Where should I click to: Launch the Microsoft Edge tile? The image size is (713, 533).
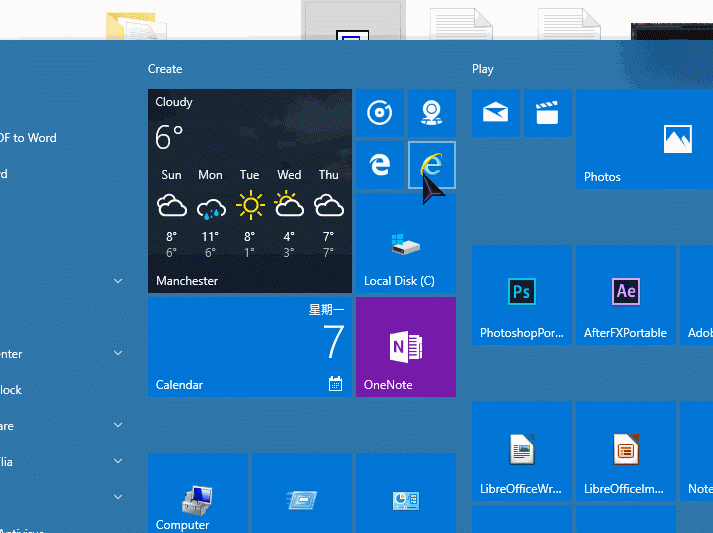point(380,165)
